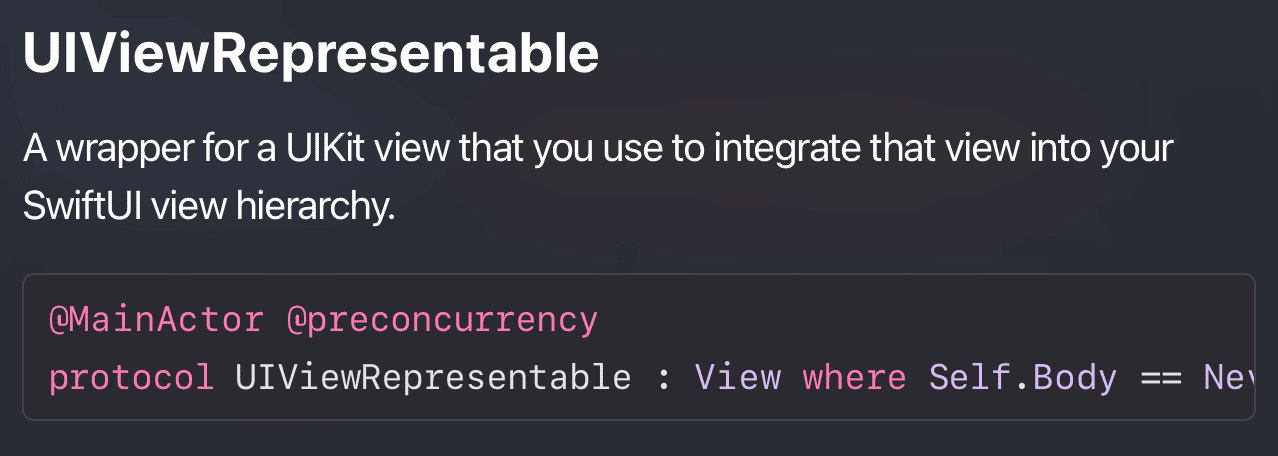Open the truncated Never type link
This screenshot has height=456, width=1278.
[1228, 377]
